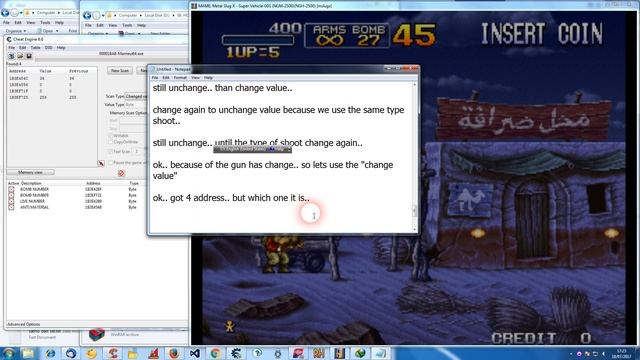Launch Internet Explorer from the taskbar

pos(50,353)
